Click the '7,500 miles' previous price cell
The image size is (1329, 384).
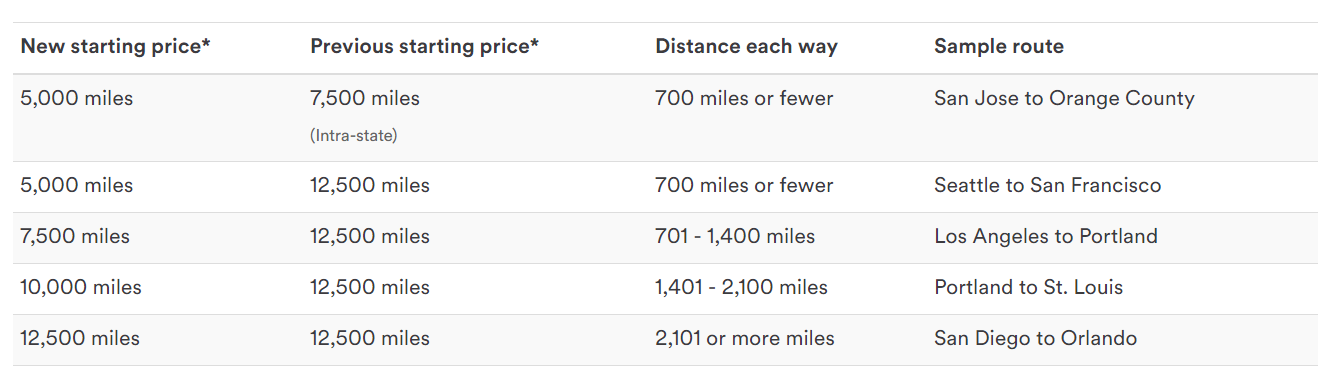tap(365, 99)
